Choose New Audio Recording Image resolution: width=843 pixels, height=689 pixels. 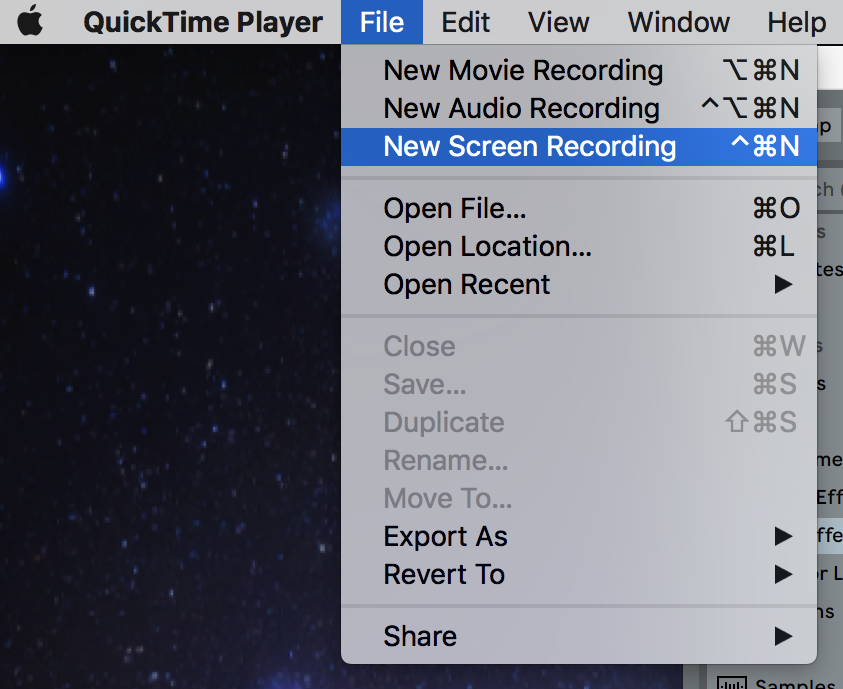(x=578, y=109)
